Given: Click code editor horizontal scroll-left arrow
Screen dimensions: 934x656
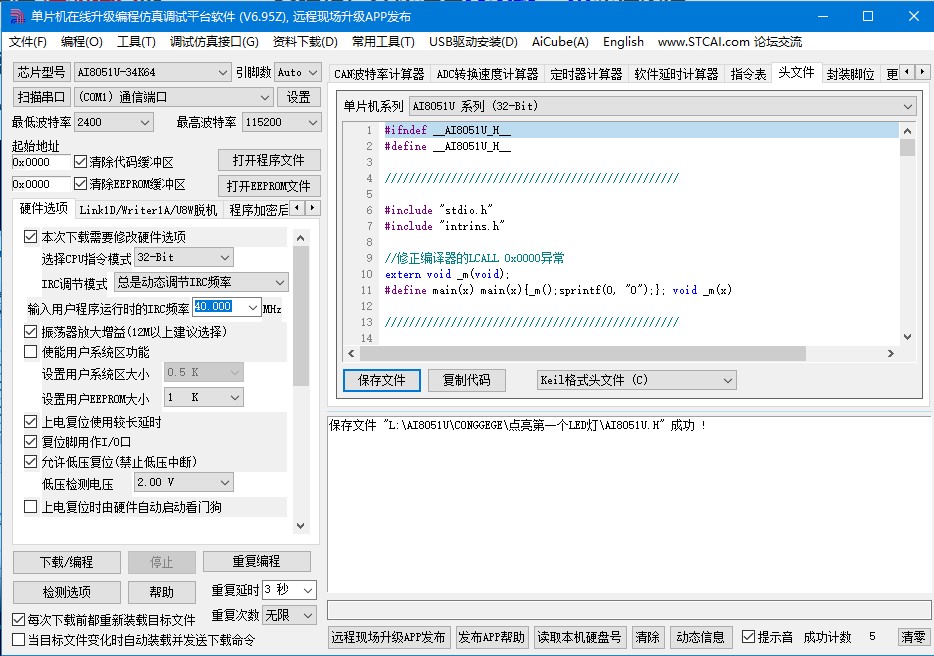Looking at the screenshot, I should 351,353.
